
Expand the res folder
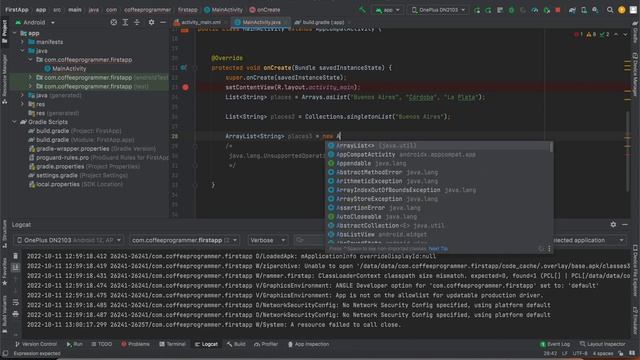coord(22,104)
